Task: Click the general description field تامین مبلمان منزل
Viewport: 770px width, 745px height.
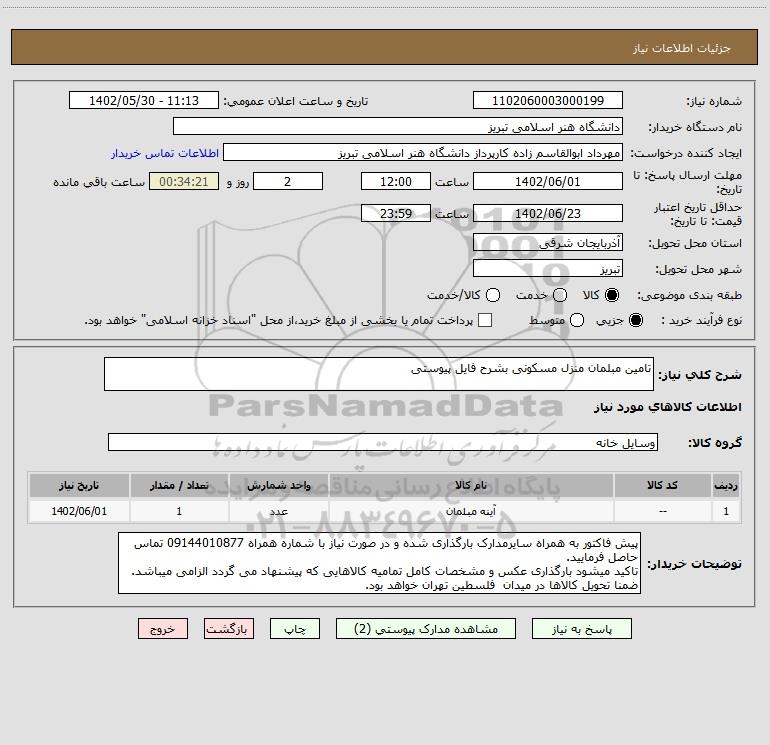Action: 379,374
